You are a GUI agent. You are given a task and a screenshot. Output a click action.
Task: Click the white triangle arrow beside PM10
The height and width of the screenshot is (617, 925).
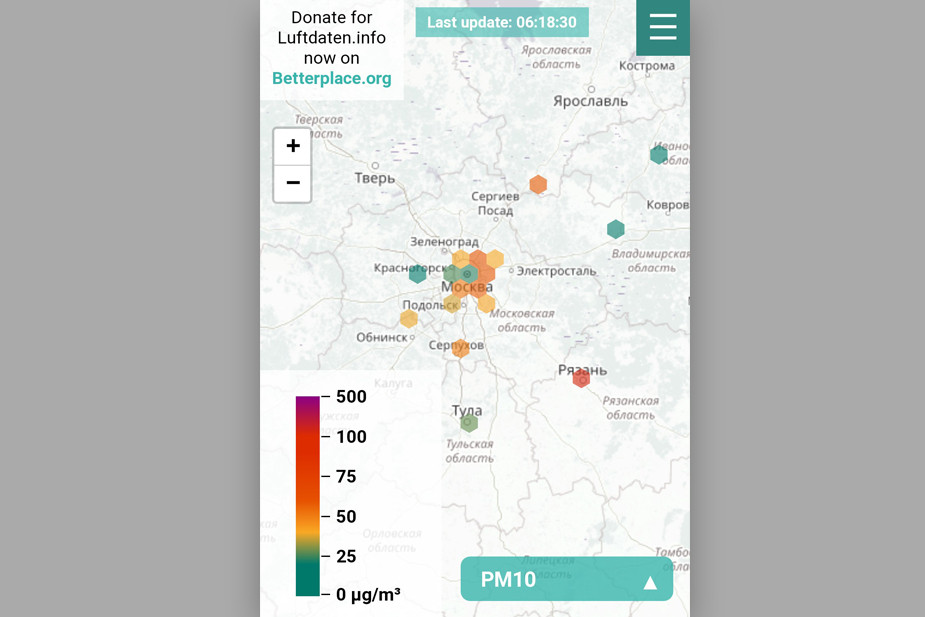pyautogui.click(x=650, y=582)
